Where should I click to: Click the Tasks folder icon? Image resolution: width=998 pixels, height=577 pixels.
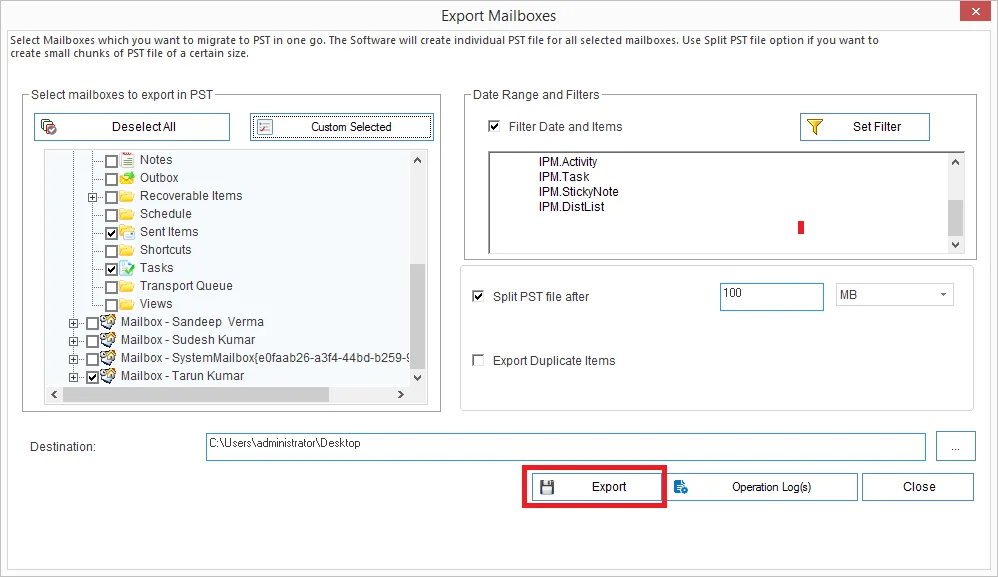pos(127,268)
